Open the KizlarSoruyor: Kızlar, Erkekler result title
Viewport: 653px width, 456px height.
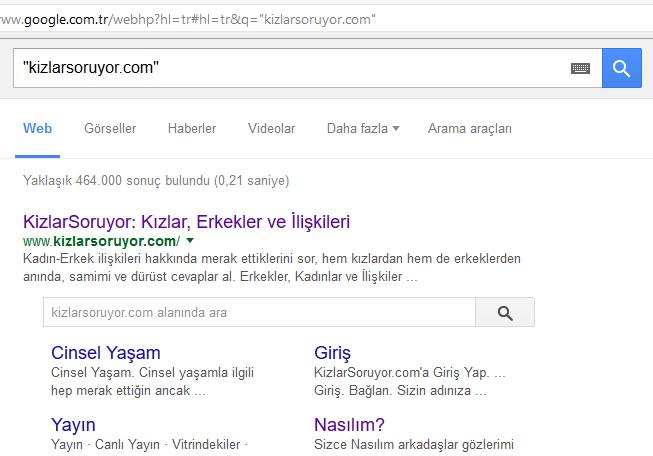tap(187, 221)
